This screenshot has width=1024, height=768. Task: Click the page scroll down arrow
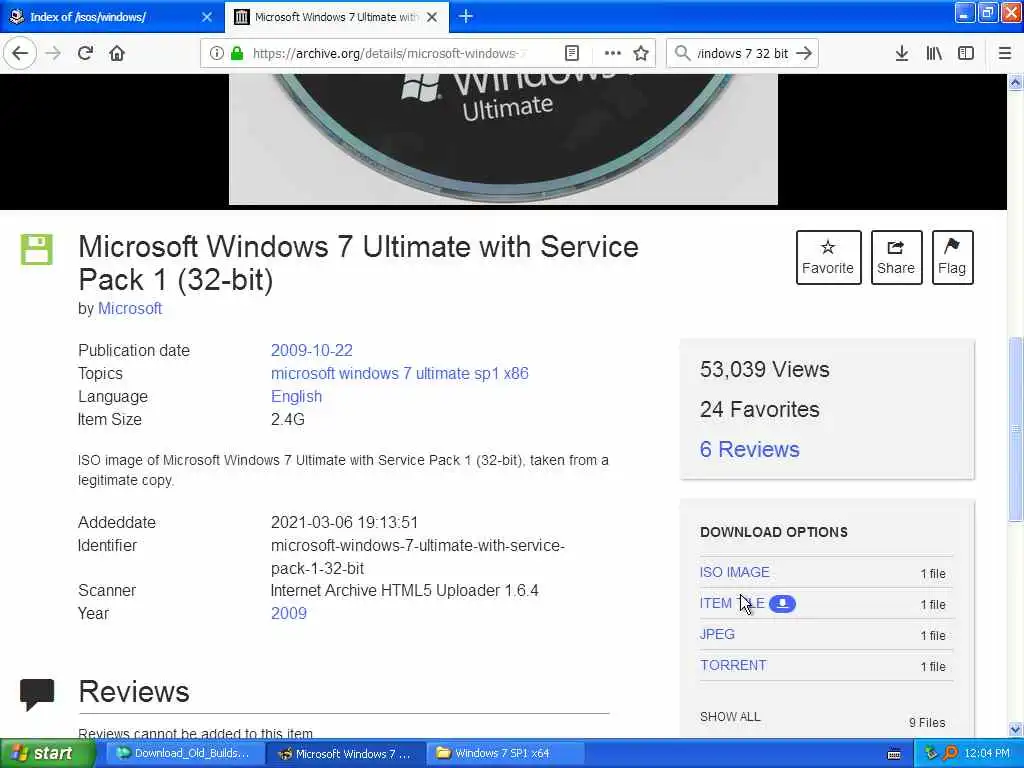1015,729
